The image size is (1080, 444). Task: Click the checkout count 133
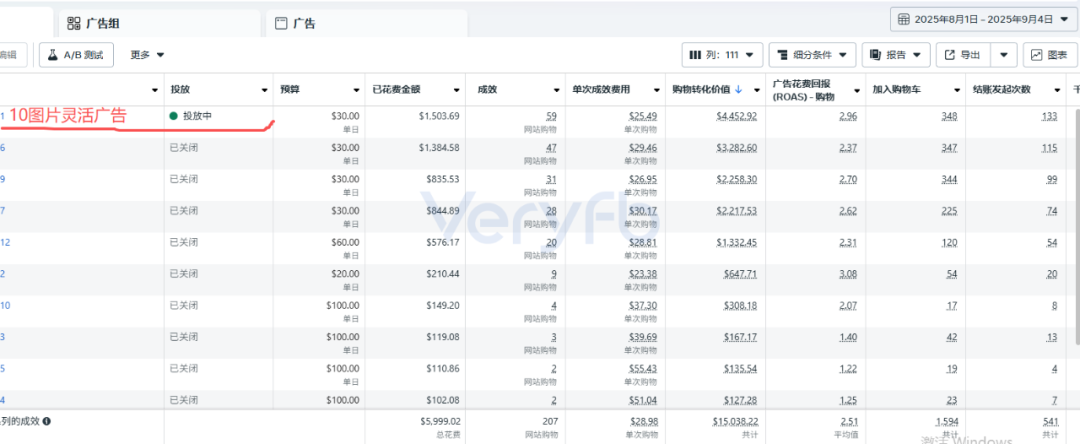pos(1050,116)
